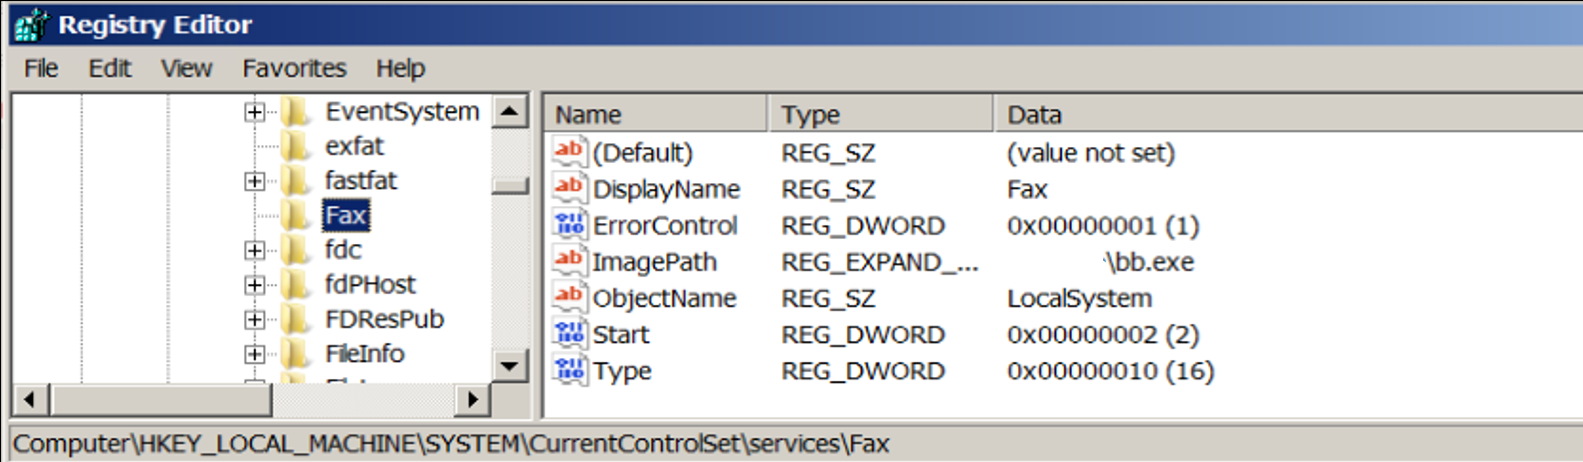Click the exfat folder icon
Image resolution: width=1583 pixels, height=462 pixels.
(x=296, y=146)
